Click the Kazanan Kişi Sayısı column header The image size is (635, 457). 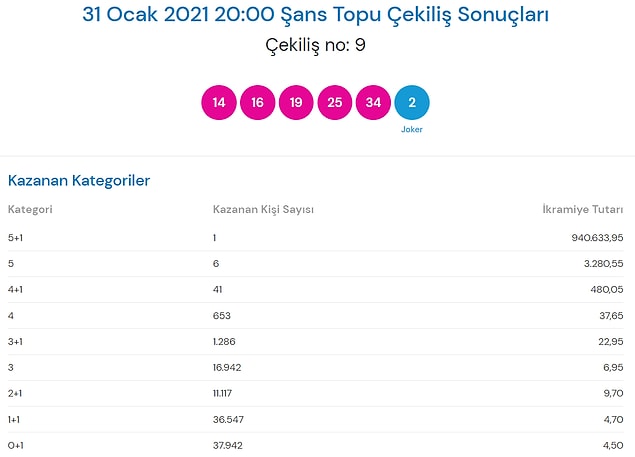(263, 209)
